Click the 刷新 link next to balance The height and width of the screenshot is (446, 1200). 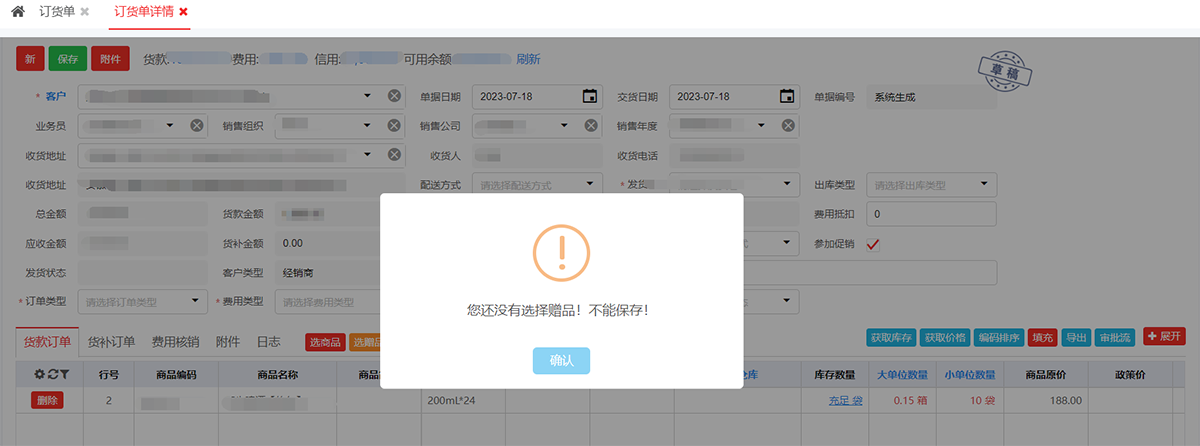(528, 60)
